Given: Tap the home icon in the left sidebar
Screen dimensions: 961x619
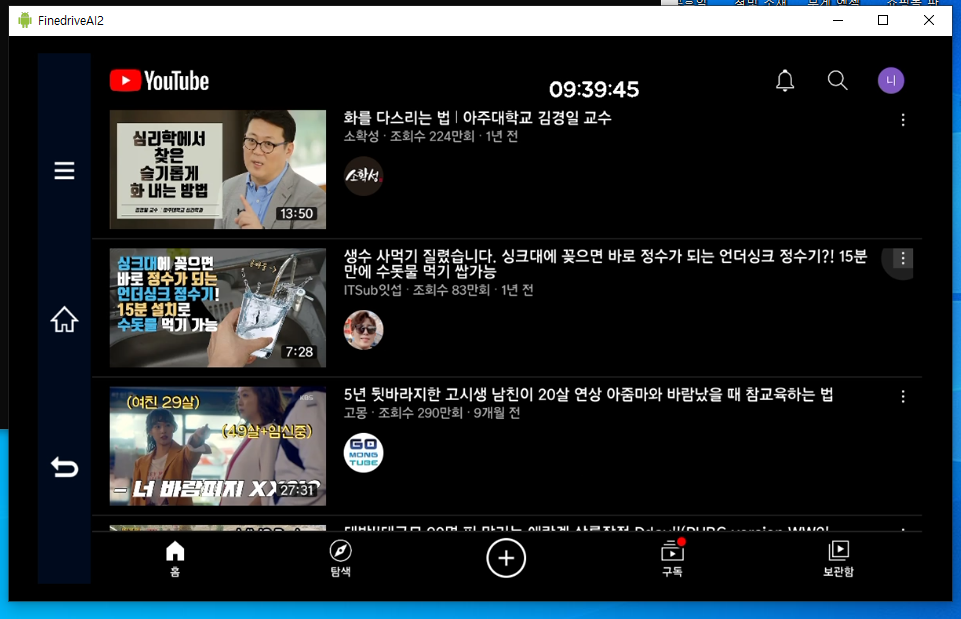Looking at the screenshot, I should pyautogui.click(x=64, y=319).
